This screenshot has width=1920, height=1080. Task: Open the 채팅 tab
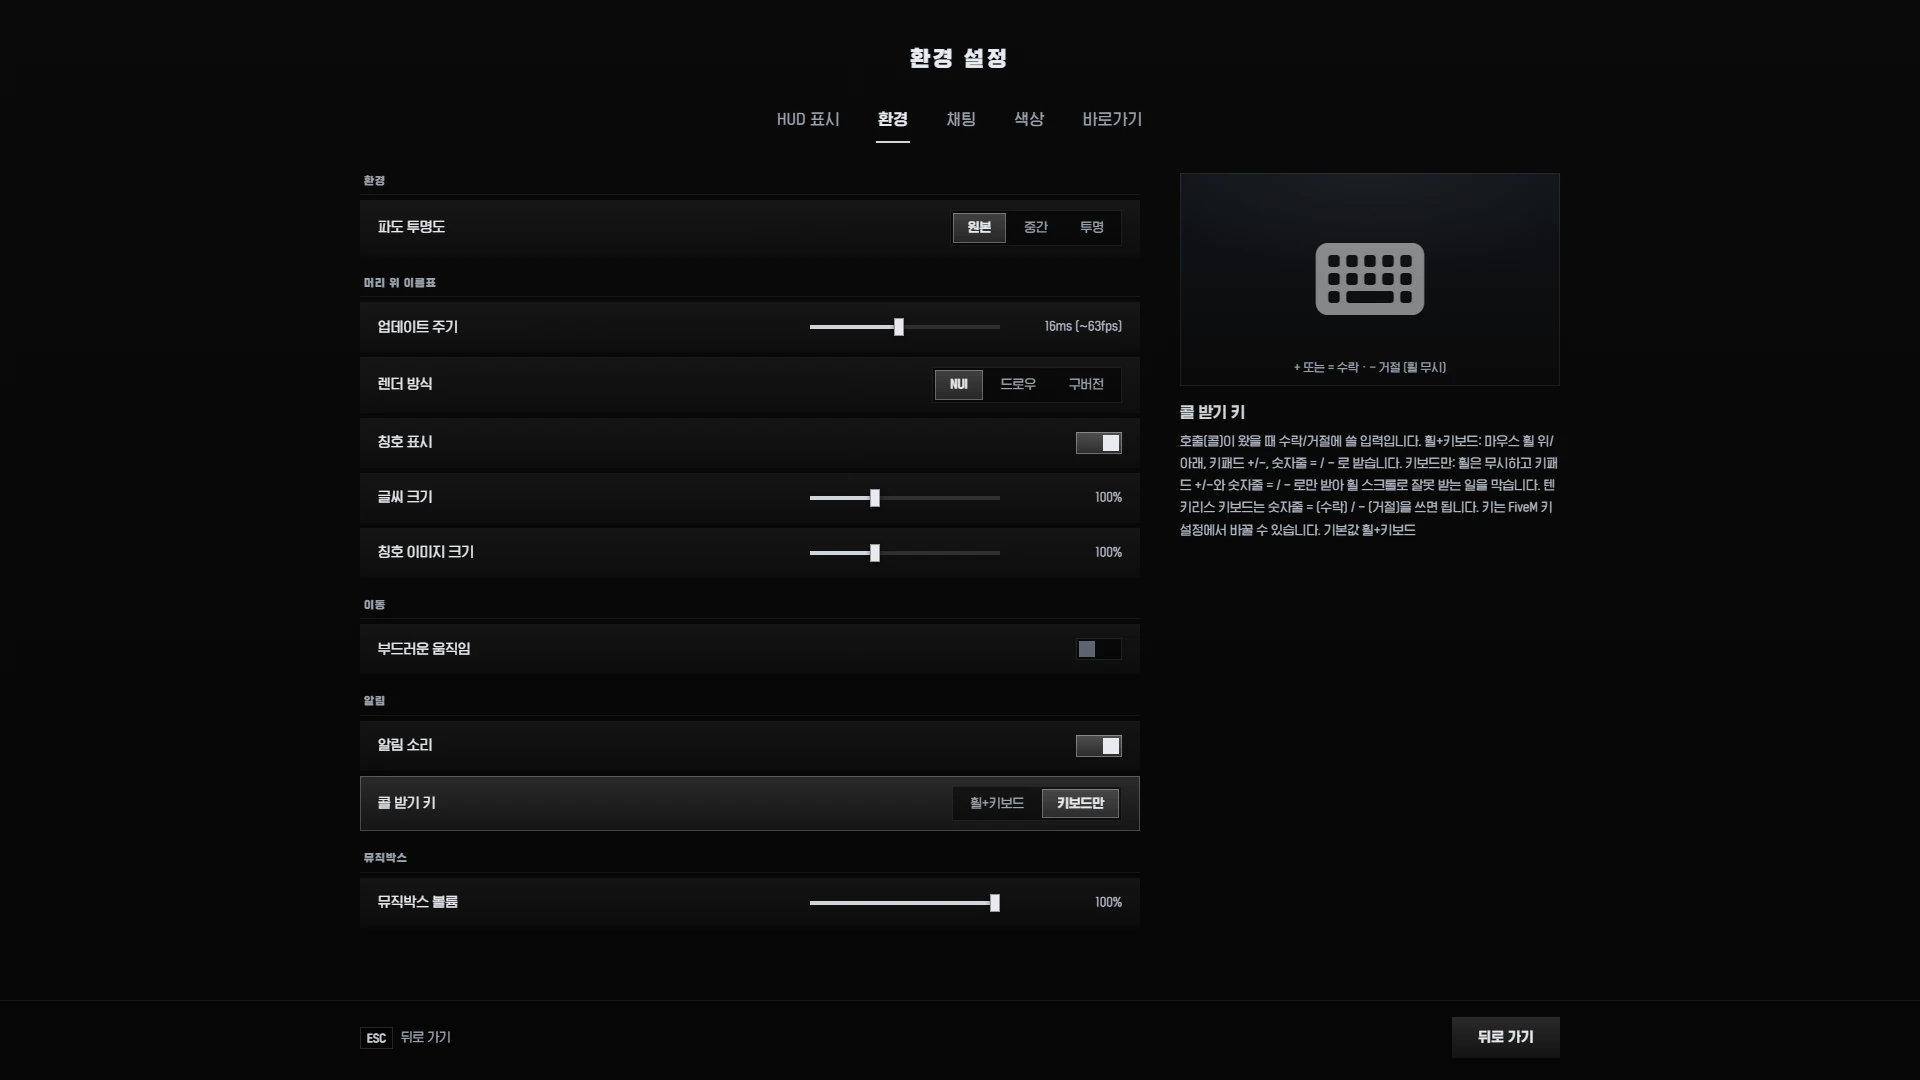pos(961,120)
